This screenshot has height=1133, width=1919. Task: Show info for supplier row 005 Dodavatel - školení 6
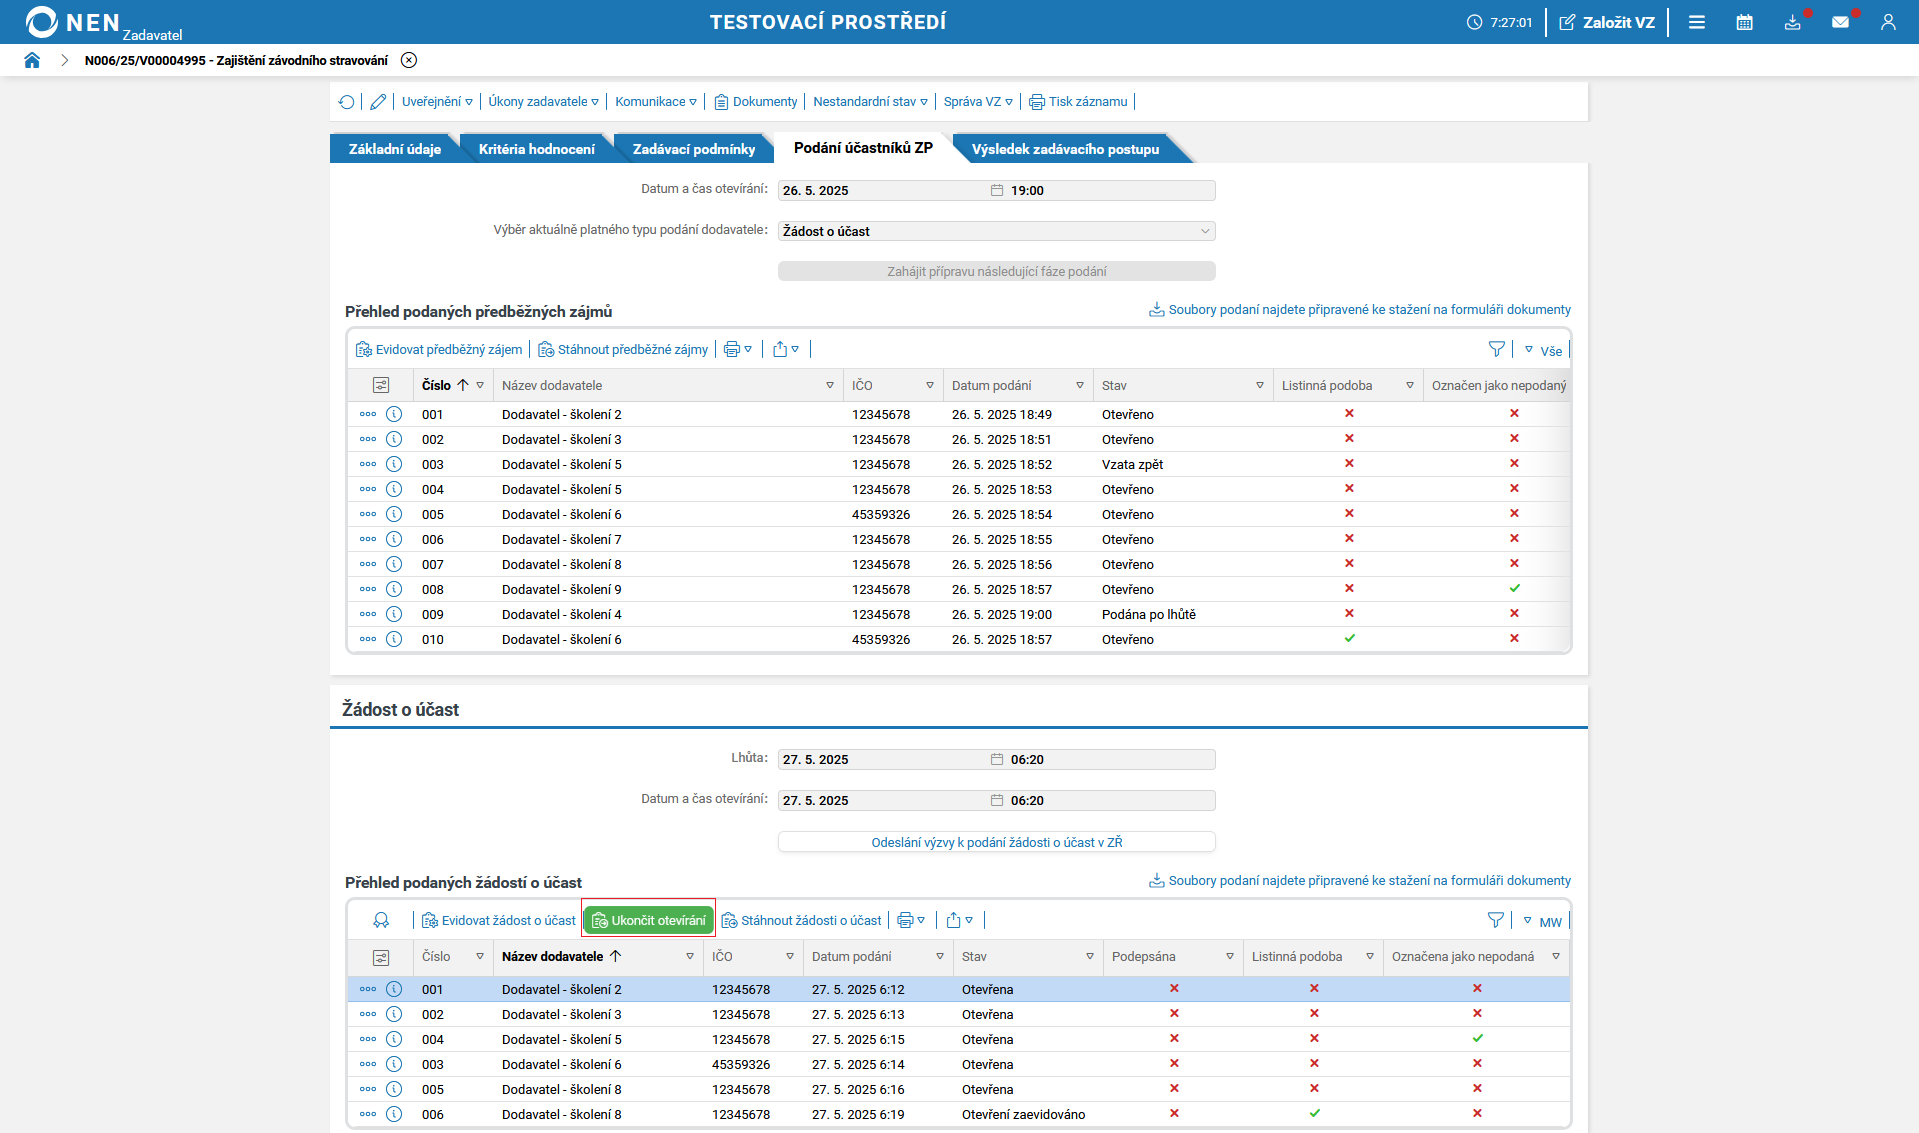pos(394,514)
